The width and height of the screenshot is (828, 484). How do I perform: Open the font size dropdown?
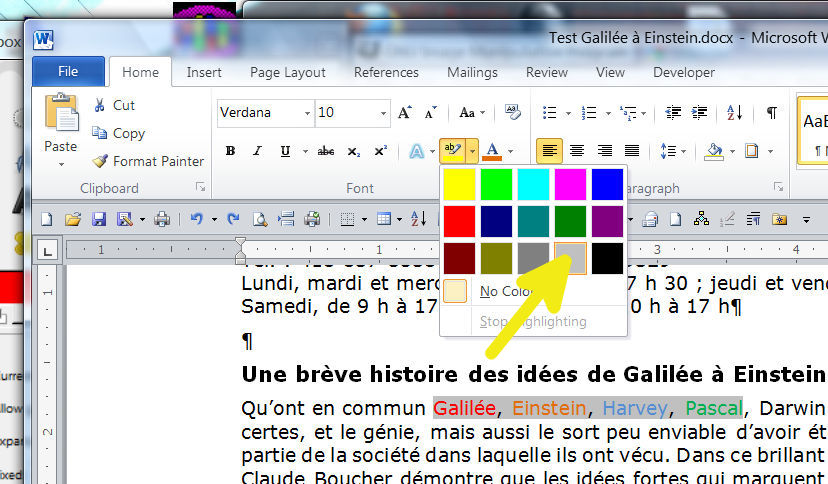click(383, 113)
